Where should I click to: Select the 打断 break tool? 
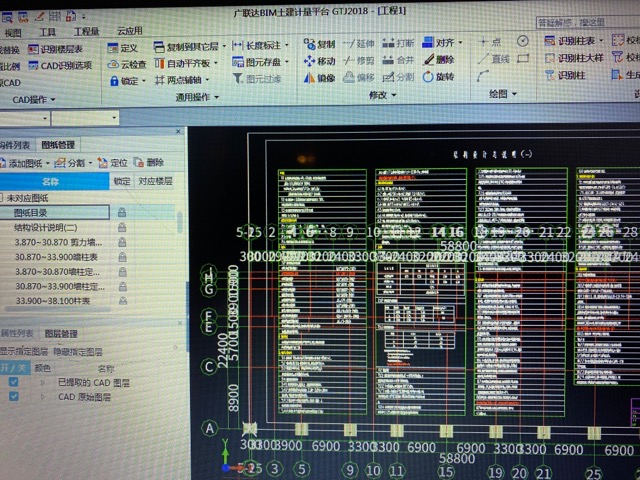coord(398,43)
